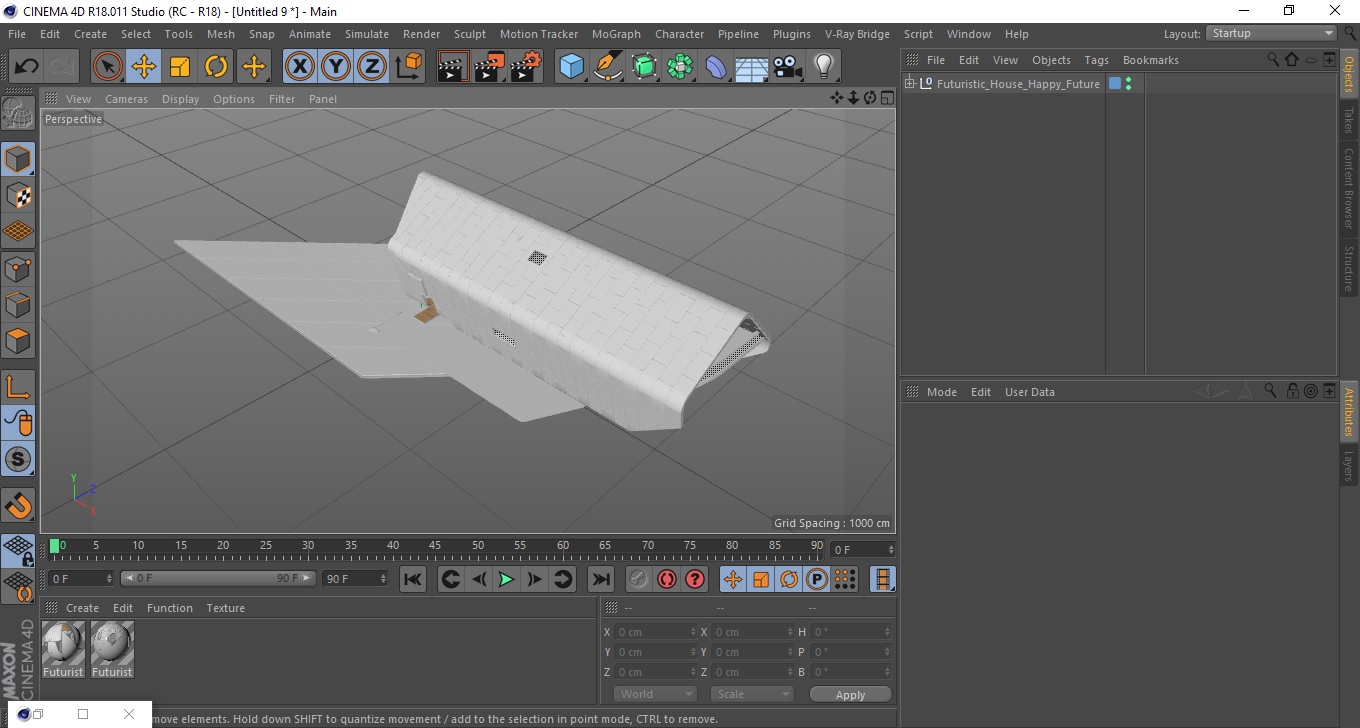Add a Cube primitive object
The height and width of the screenshot is (728, 1360).
click(x=571, y=67)
